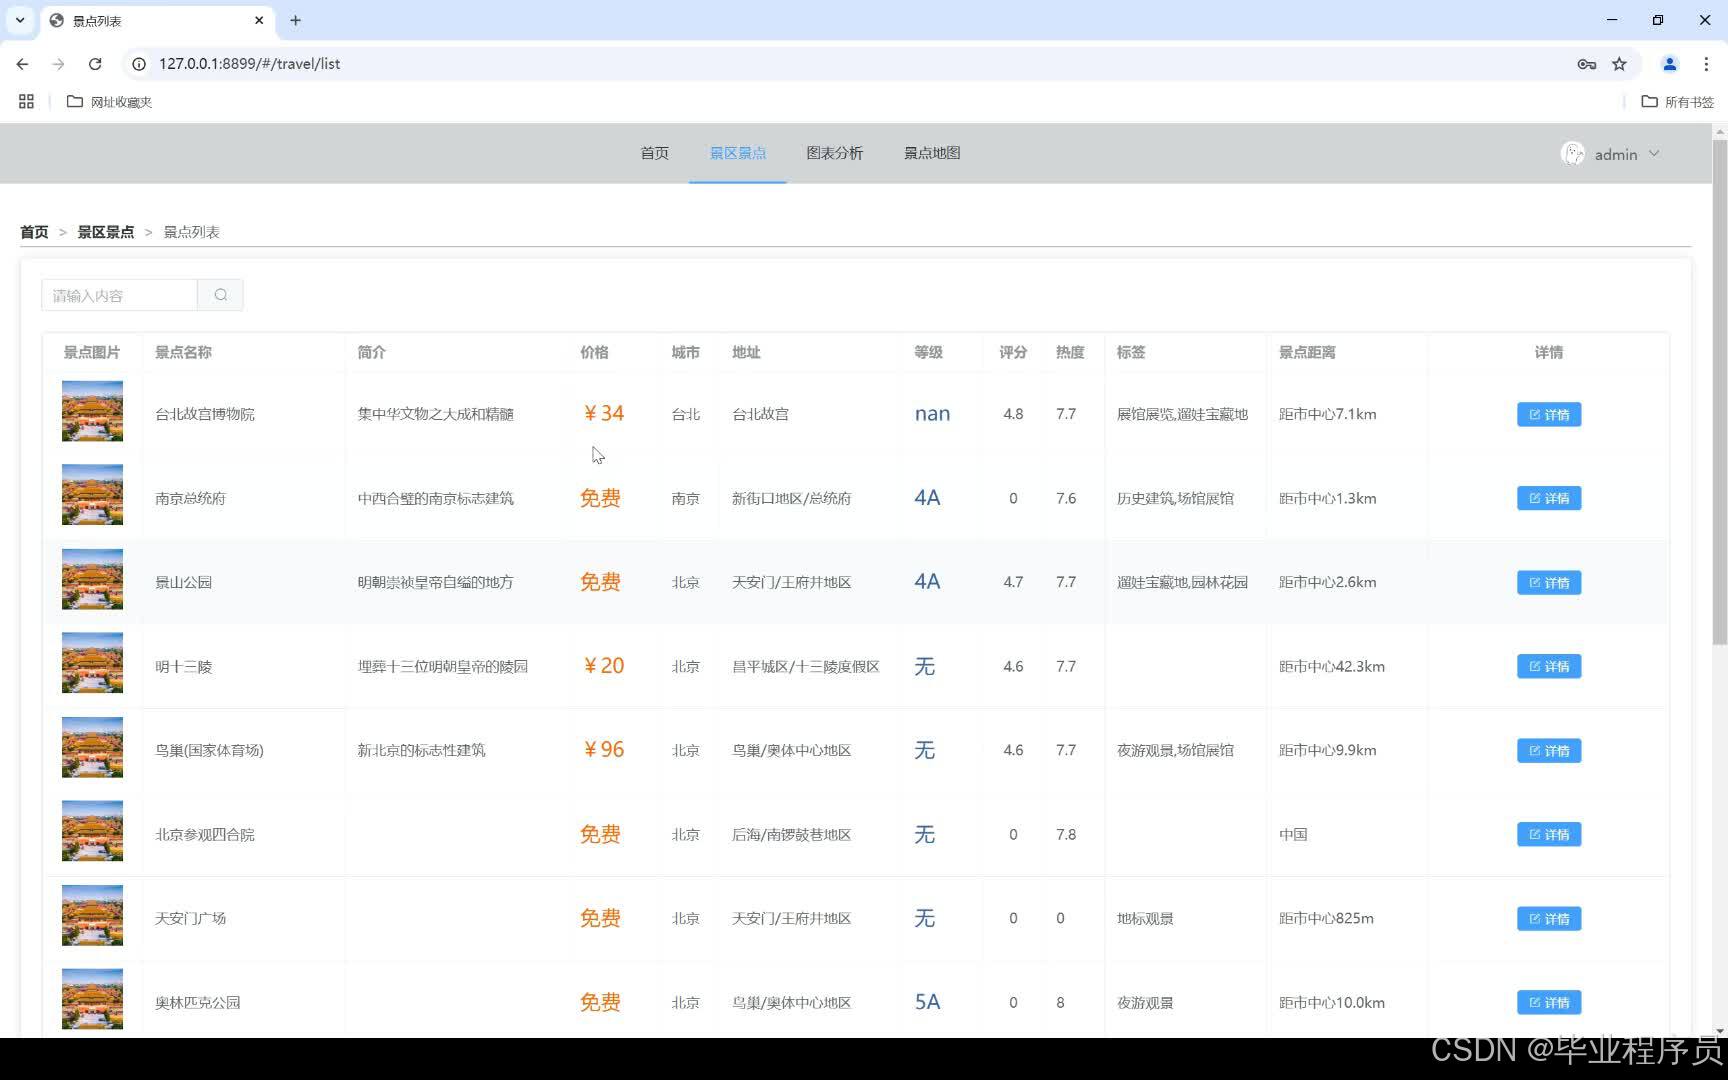Viewport: 1728px width, 1080px height.
Task: Click city 台北 in first row
Action: click(x=685, y=414)
